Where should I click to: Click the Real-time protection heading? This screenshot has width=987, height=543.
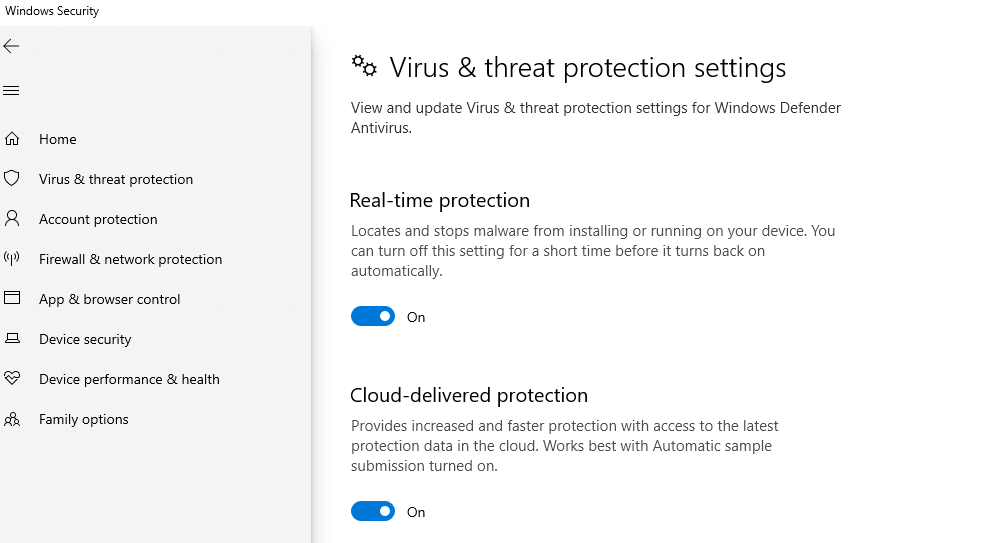point(440,200)
